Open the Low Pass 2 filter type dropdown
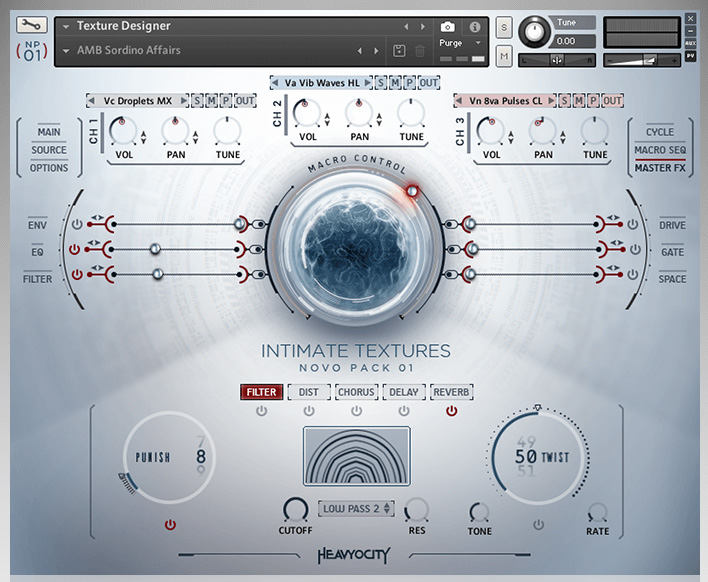The image size is (708, 582). point(357,508)
